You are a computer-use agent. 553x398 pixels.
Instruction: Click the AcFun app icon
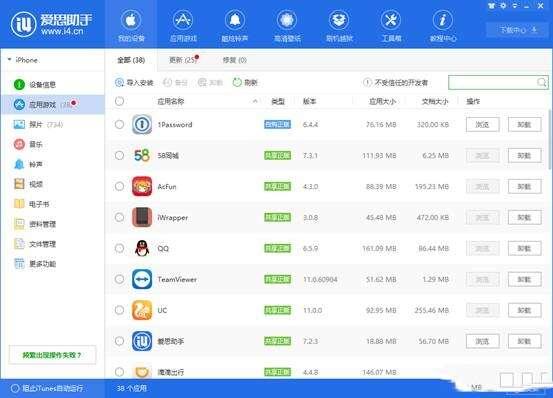(x=142, y=186)
